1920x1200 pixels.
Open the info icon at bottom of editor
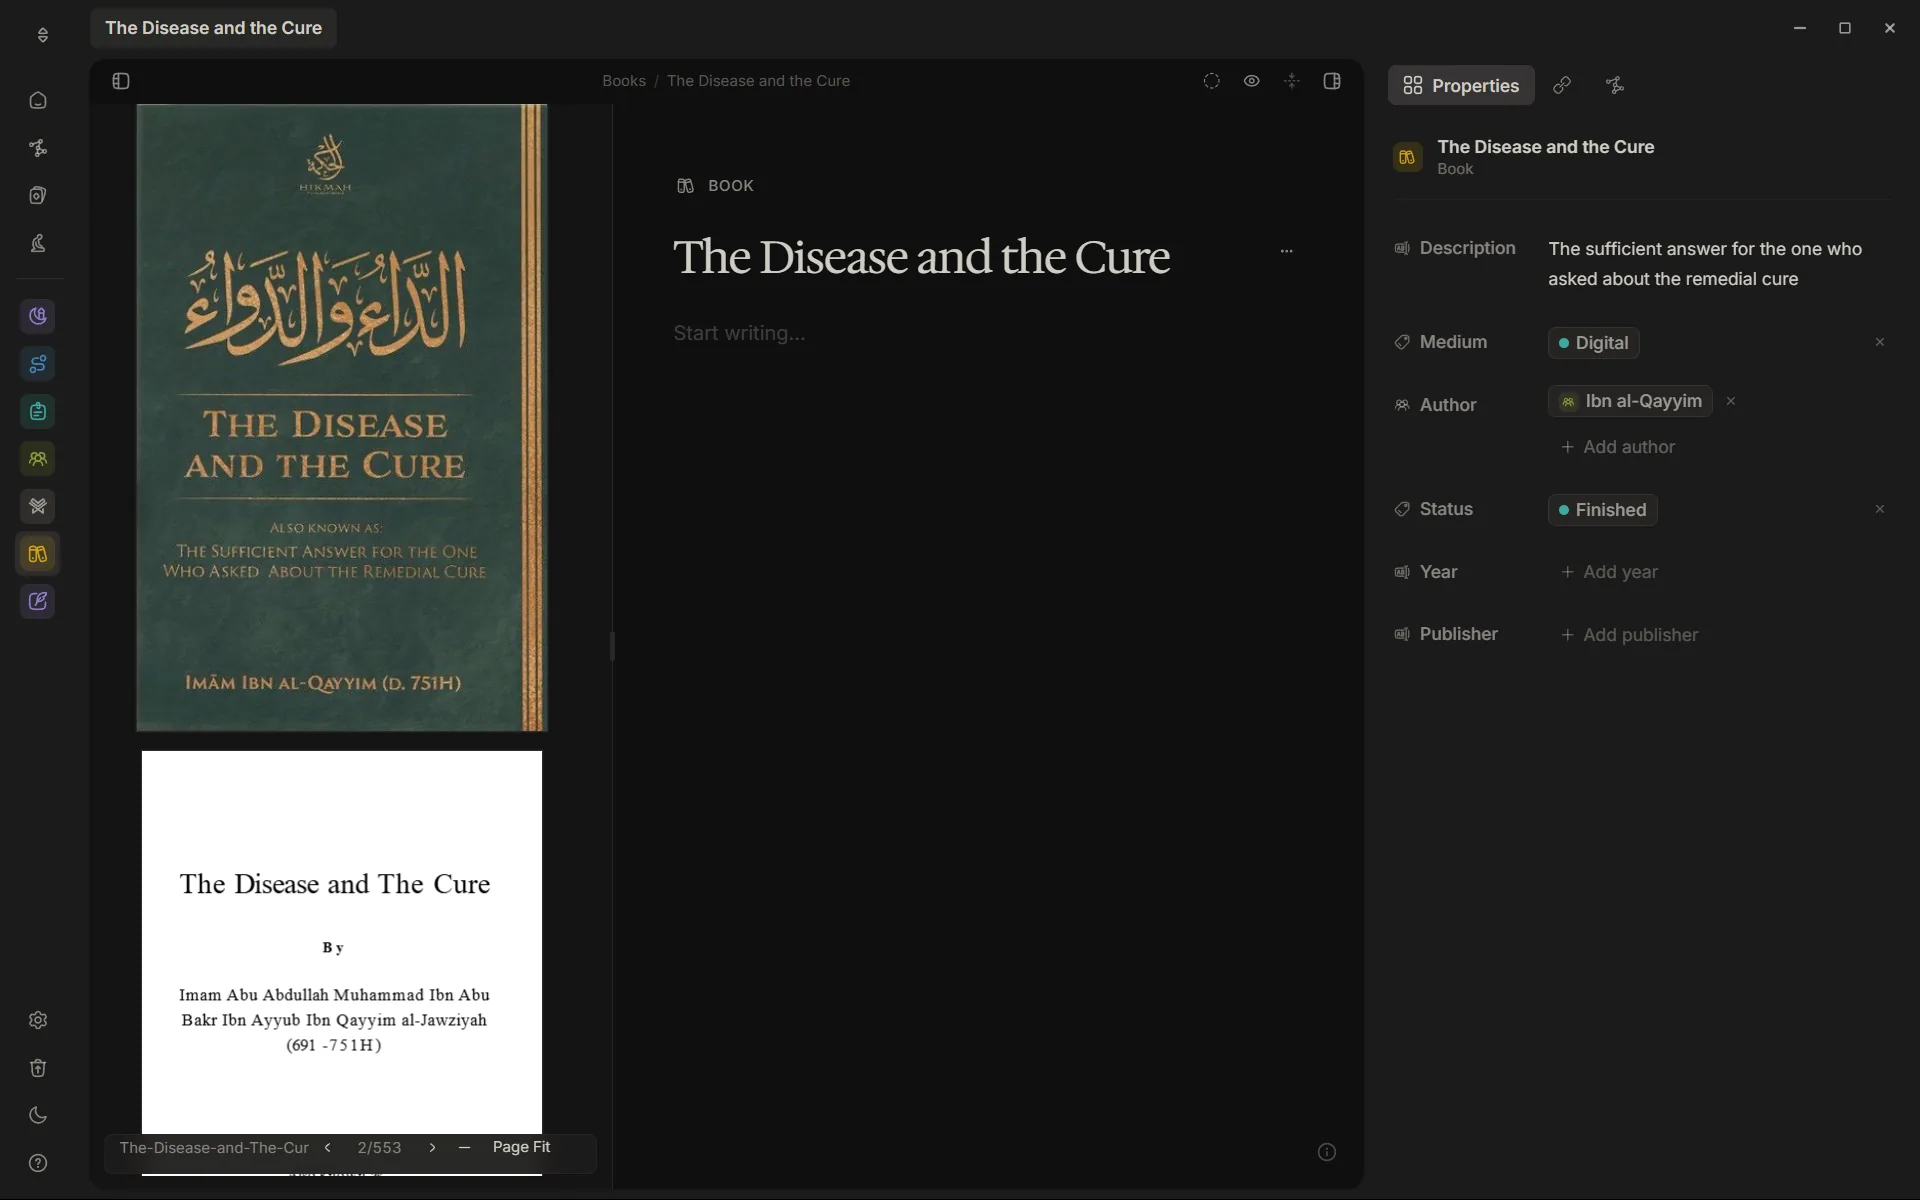tap(1327, 1152)
